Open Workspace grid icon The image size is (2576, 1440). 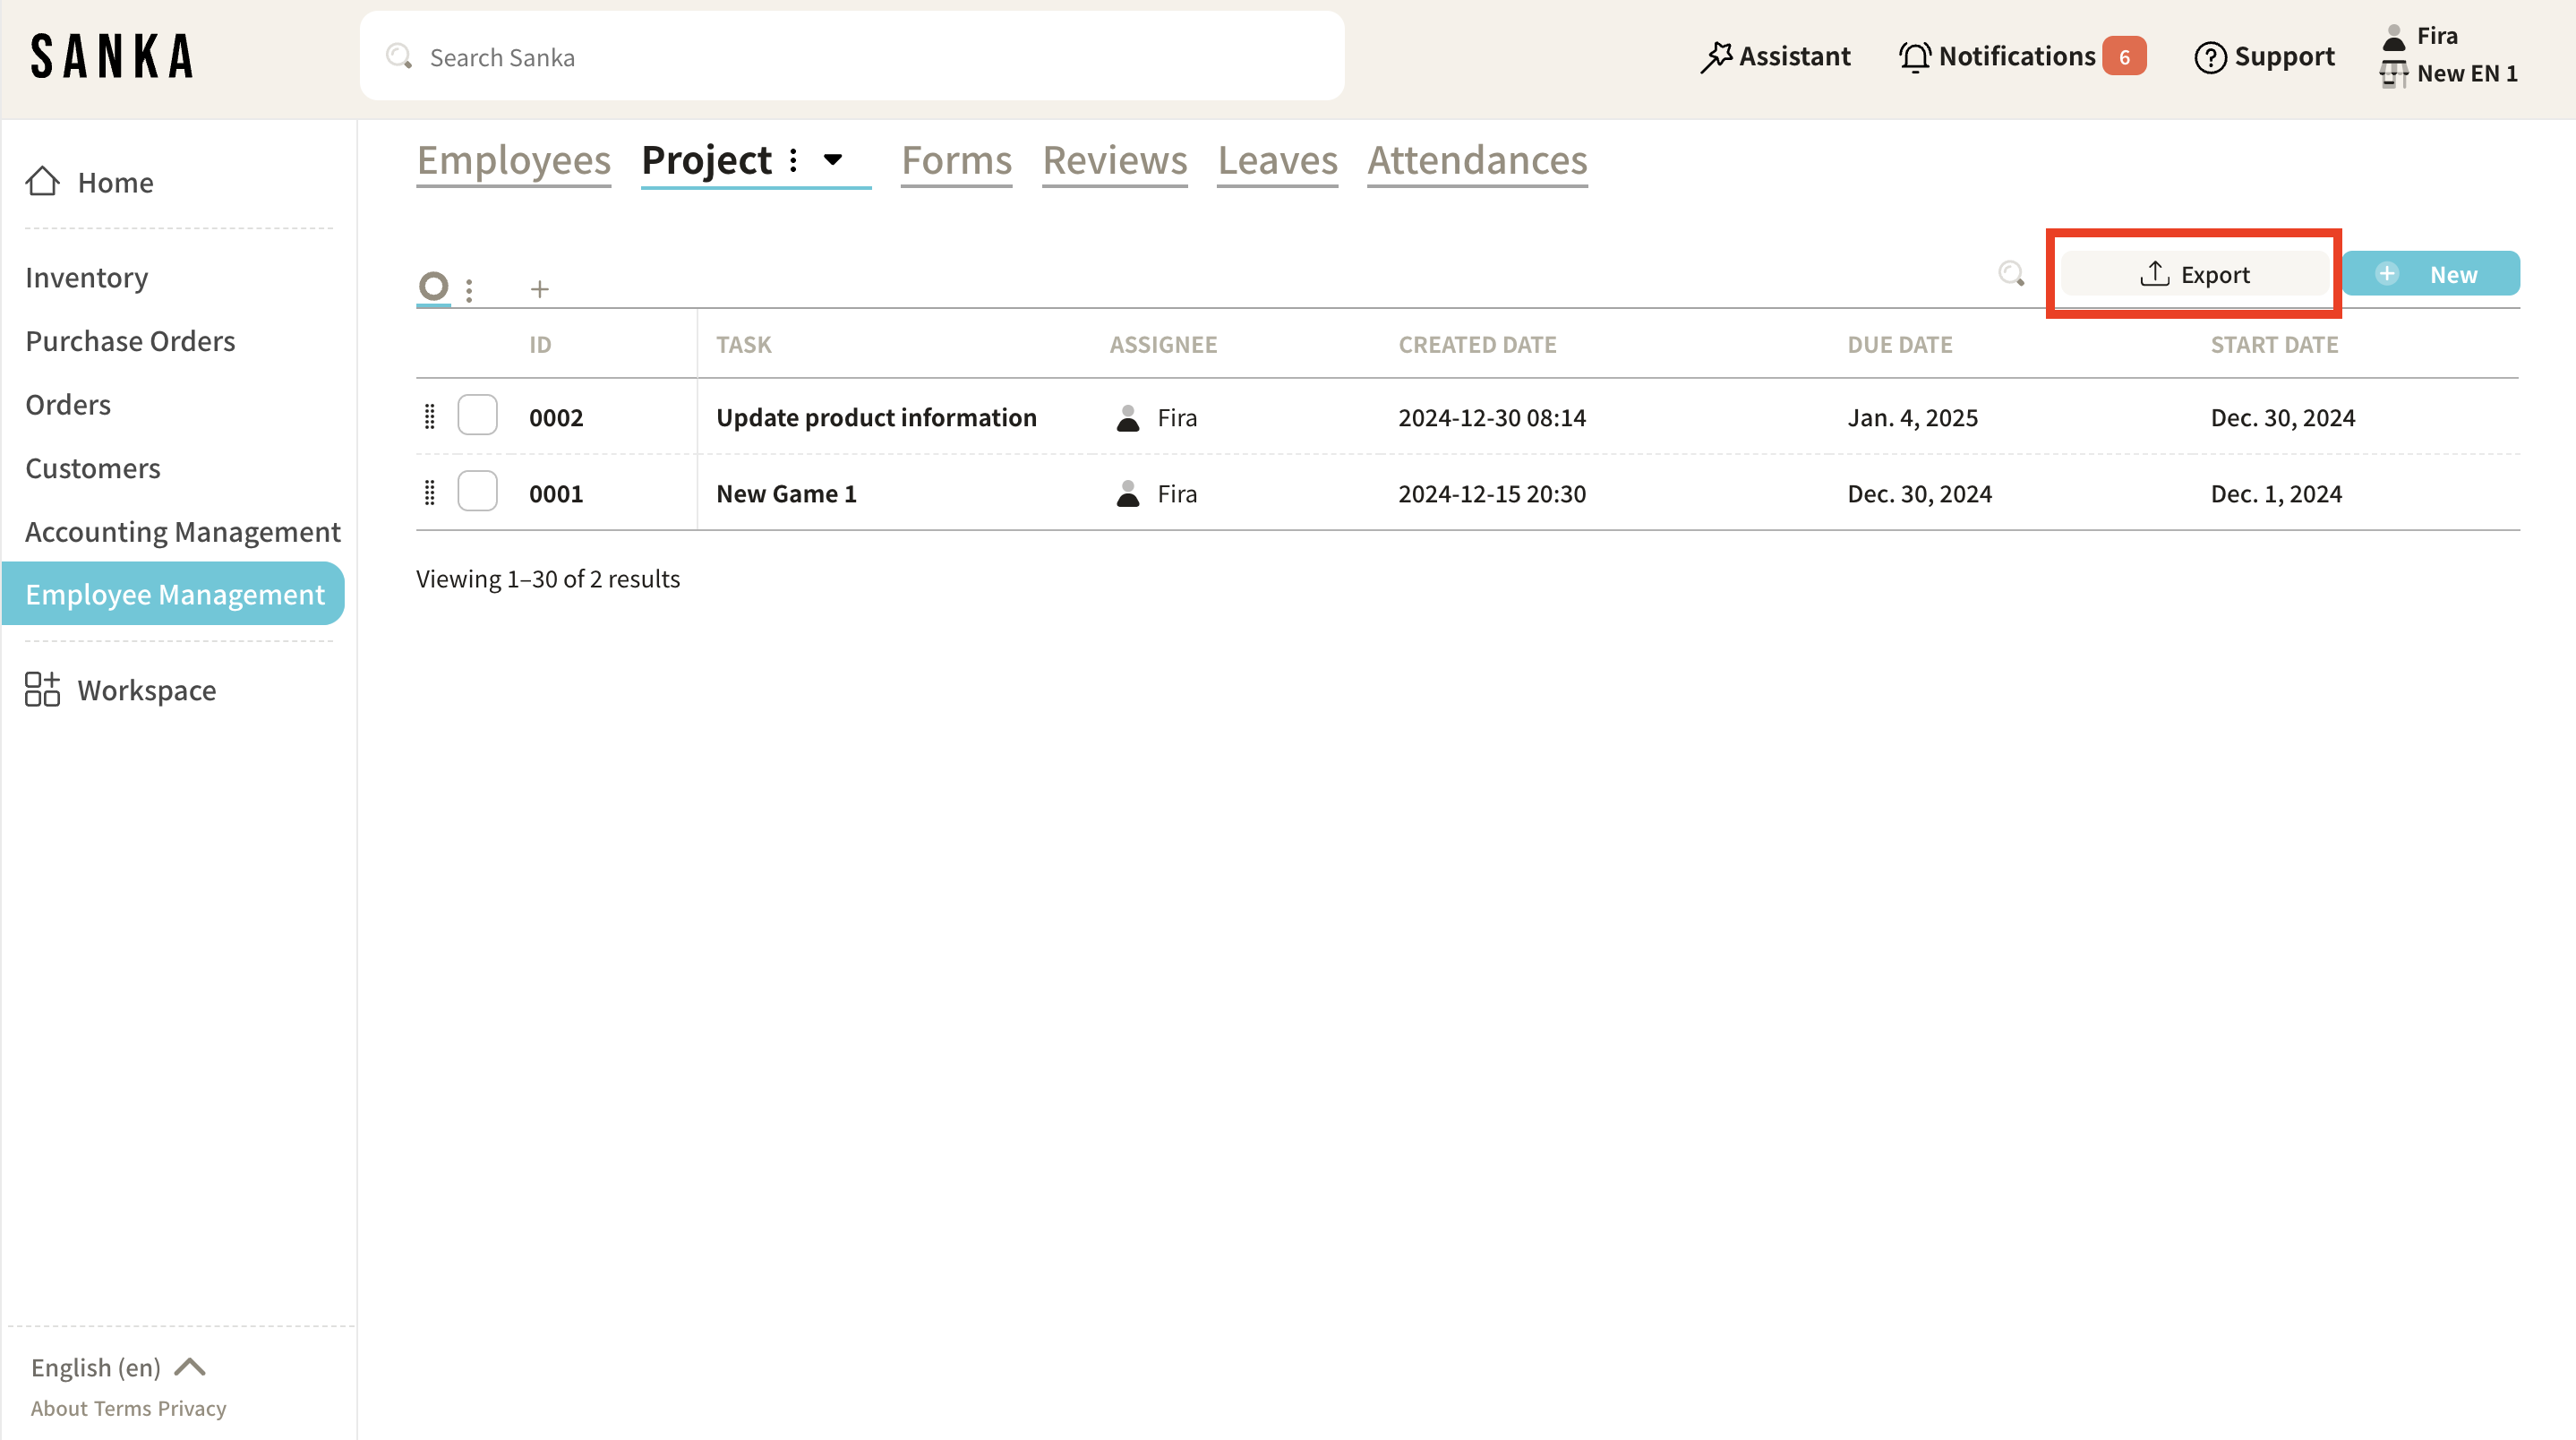click(x=42, y=689)
